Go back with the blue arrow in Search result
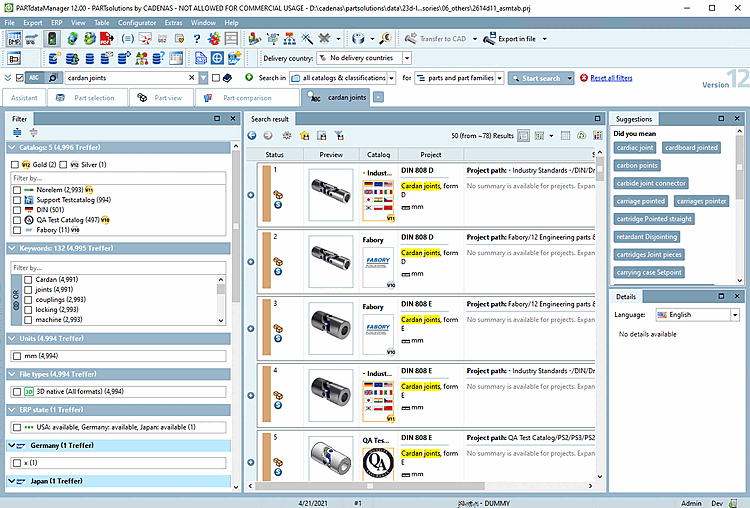 pyautogui.click(x=252, y=136)
